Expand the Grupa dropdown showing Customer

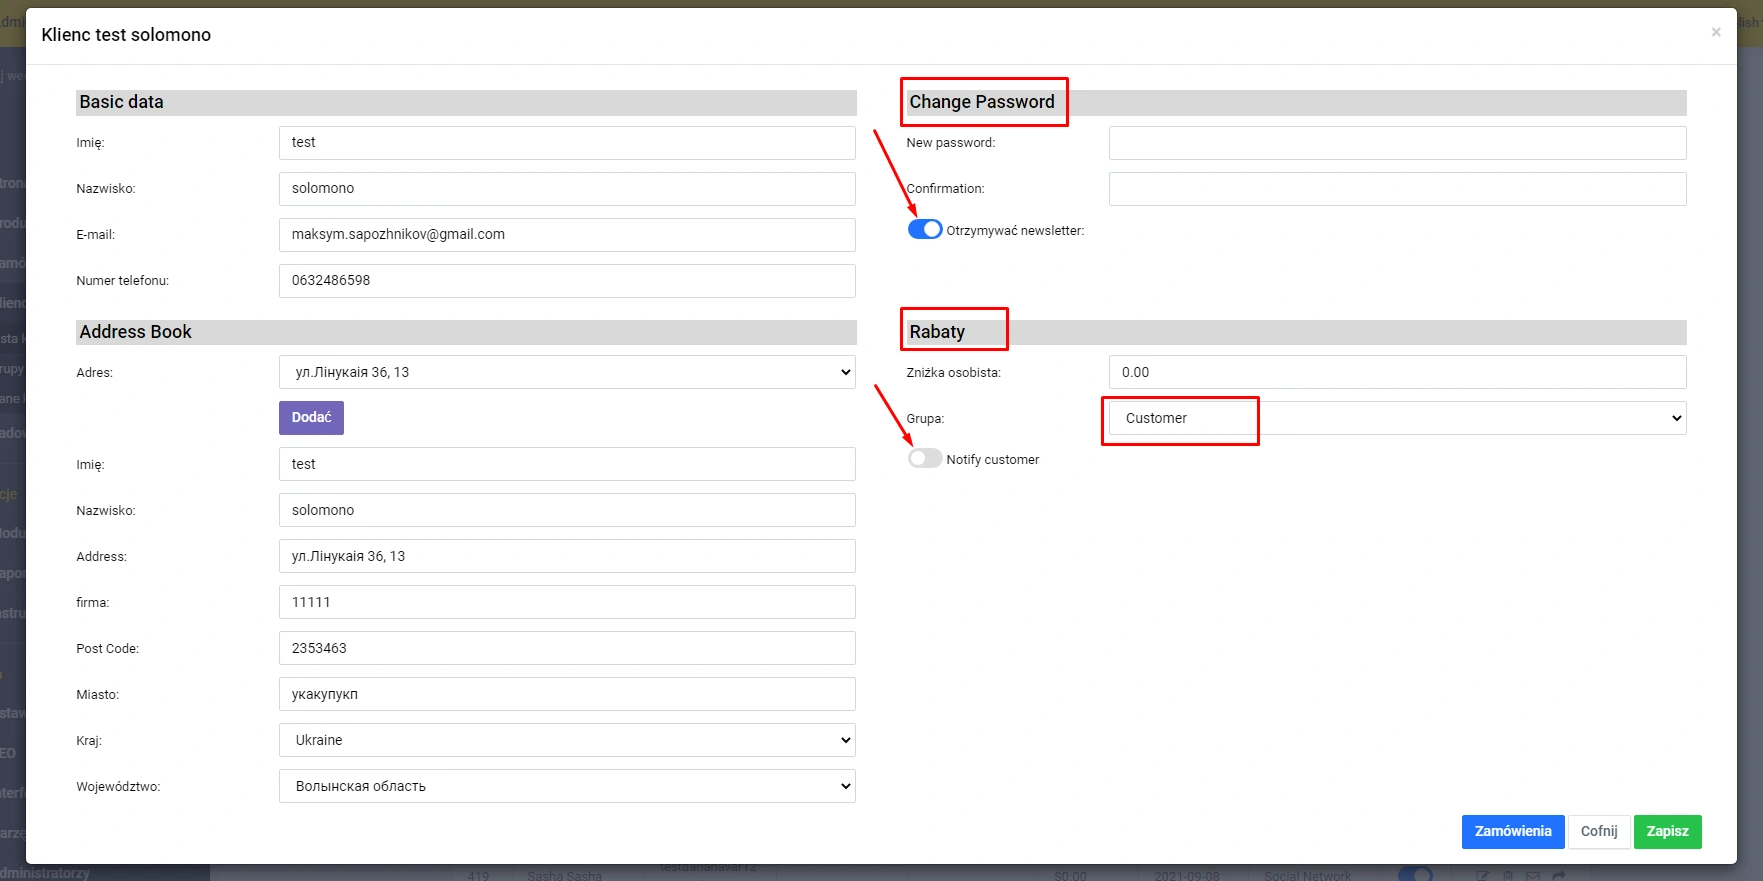(x=1396, y=418)
